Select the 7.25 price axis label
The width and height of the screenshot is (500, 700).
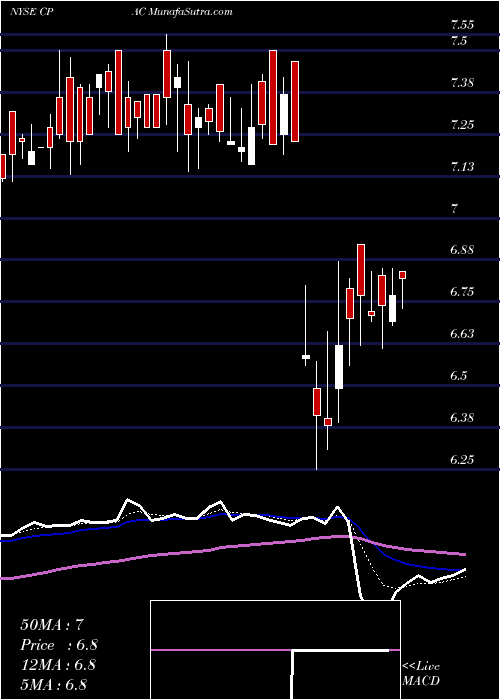click(x=463, y=125)
